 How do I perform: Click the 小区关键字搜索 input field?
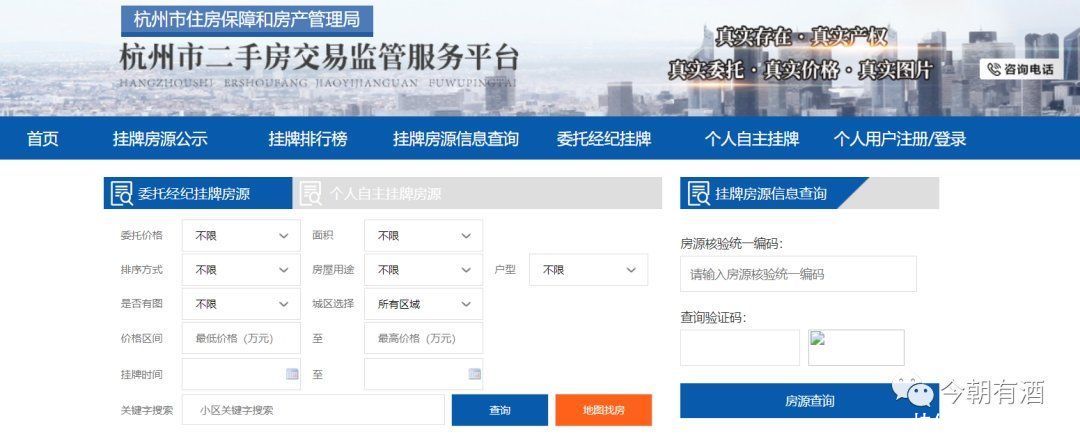(x=313, y=410)
